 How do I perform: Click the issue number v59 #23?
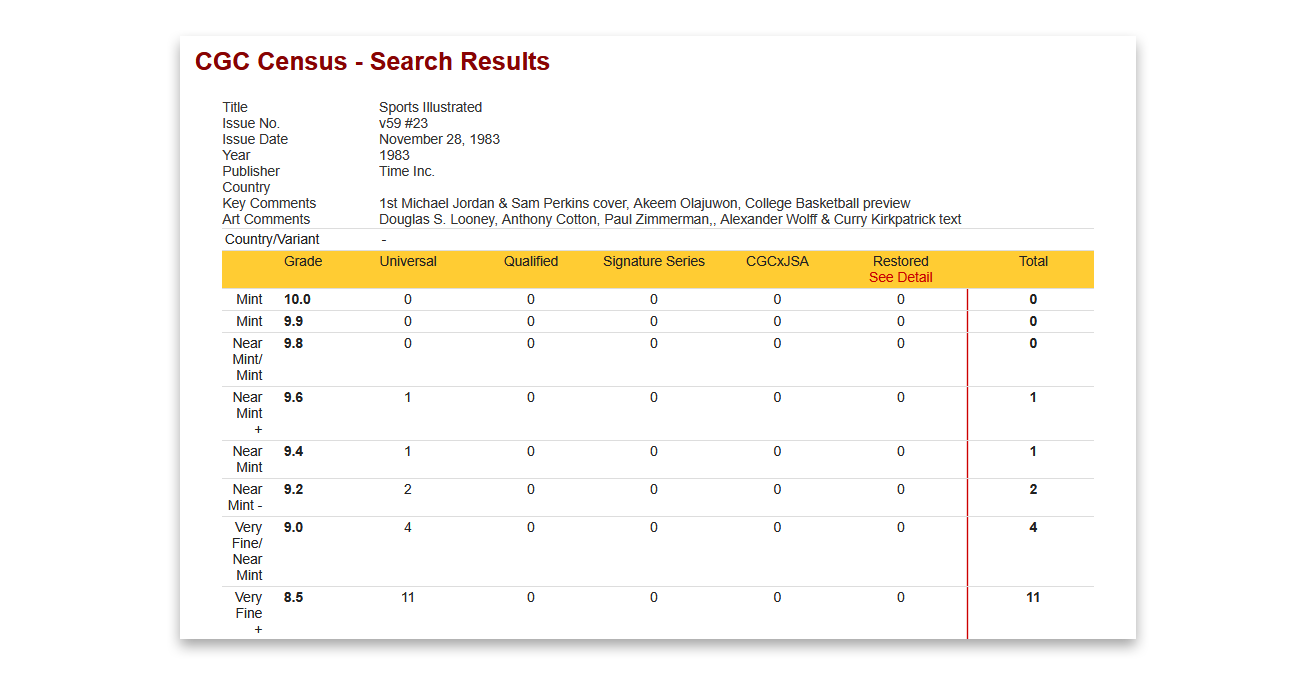click(x=403, y=123)
